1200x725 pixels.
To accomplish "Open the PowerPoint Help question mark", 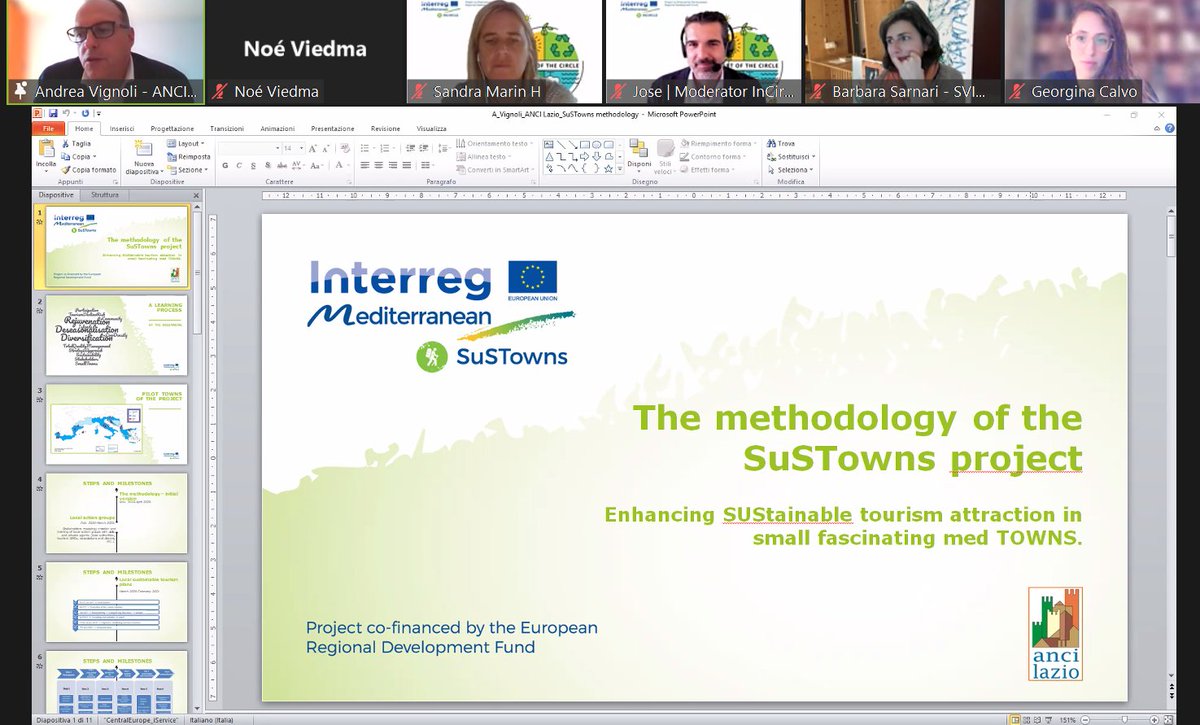I will click(x=1169, y=129).
